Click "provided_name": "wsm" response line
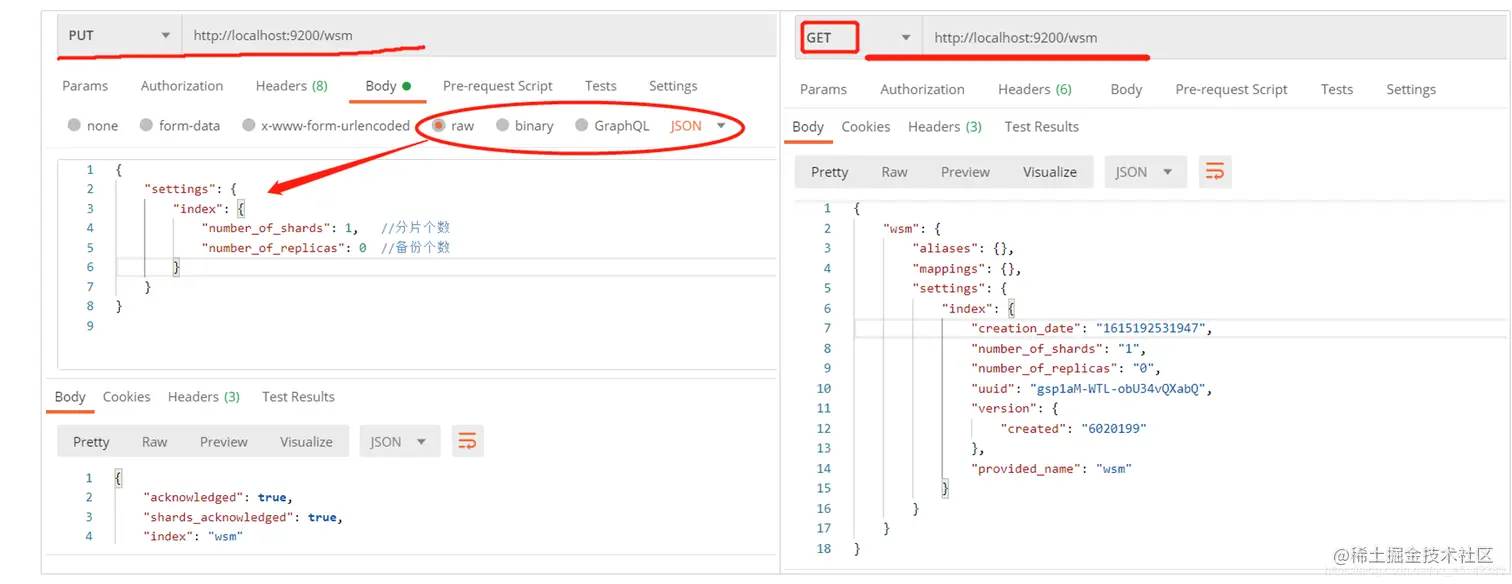 [x=1051, y=468]
